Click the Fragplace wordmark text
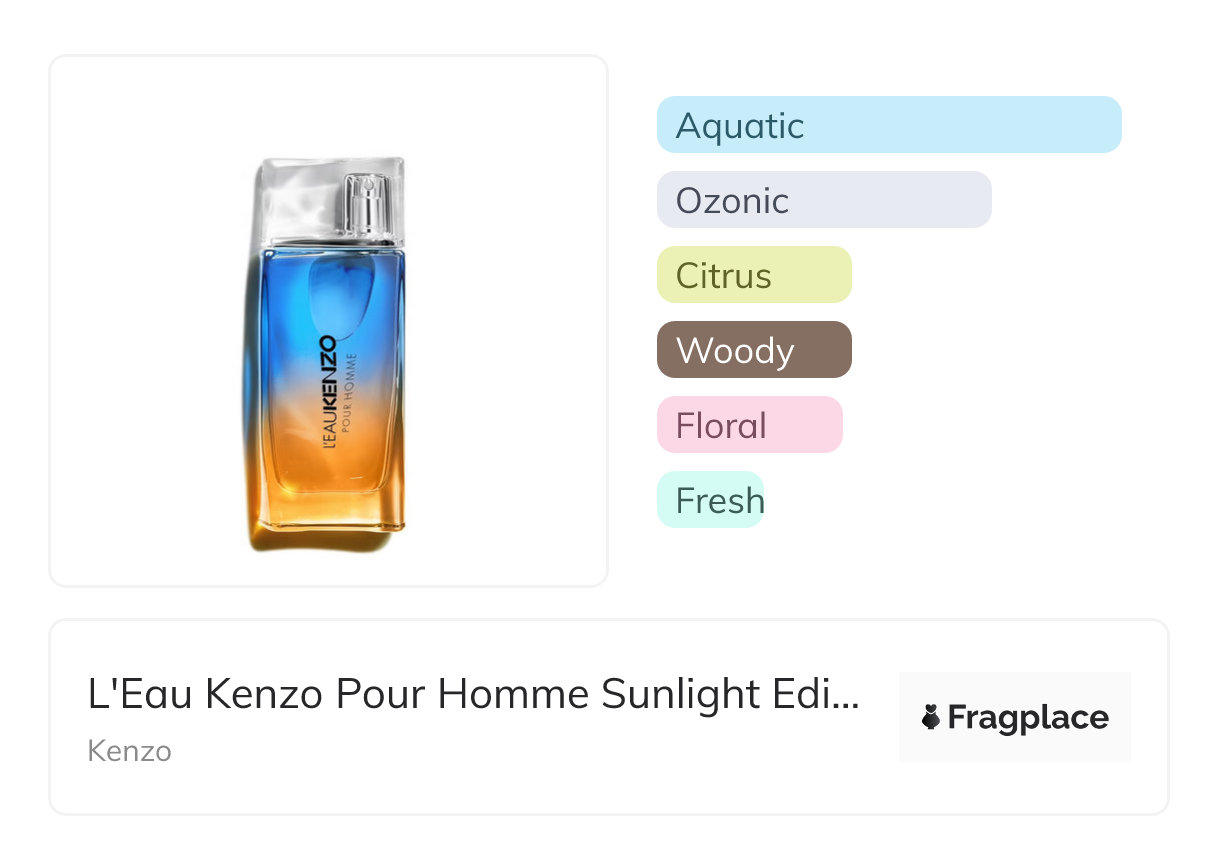This screenshot has height=864, width=1218. (x=1028, y=717)
